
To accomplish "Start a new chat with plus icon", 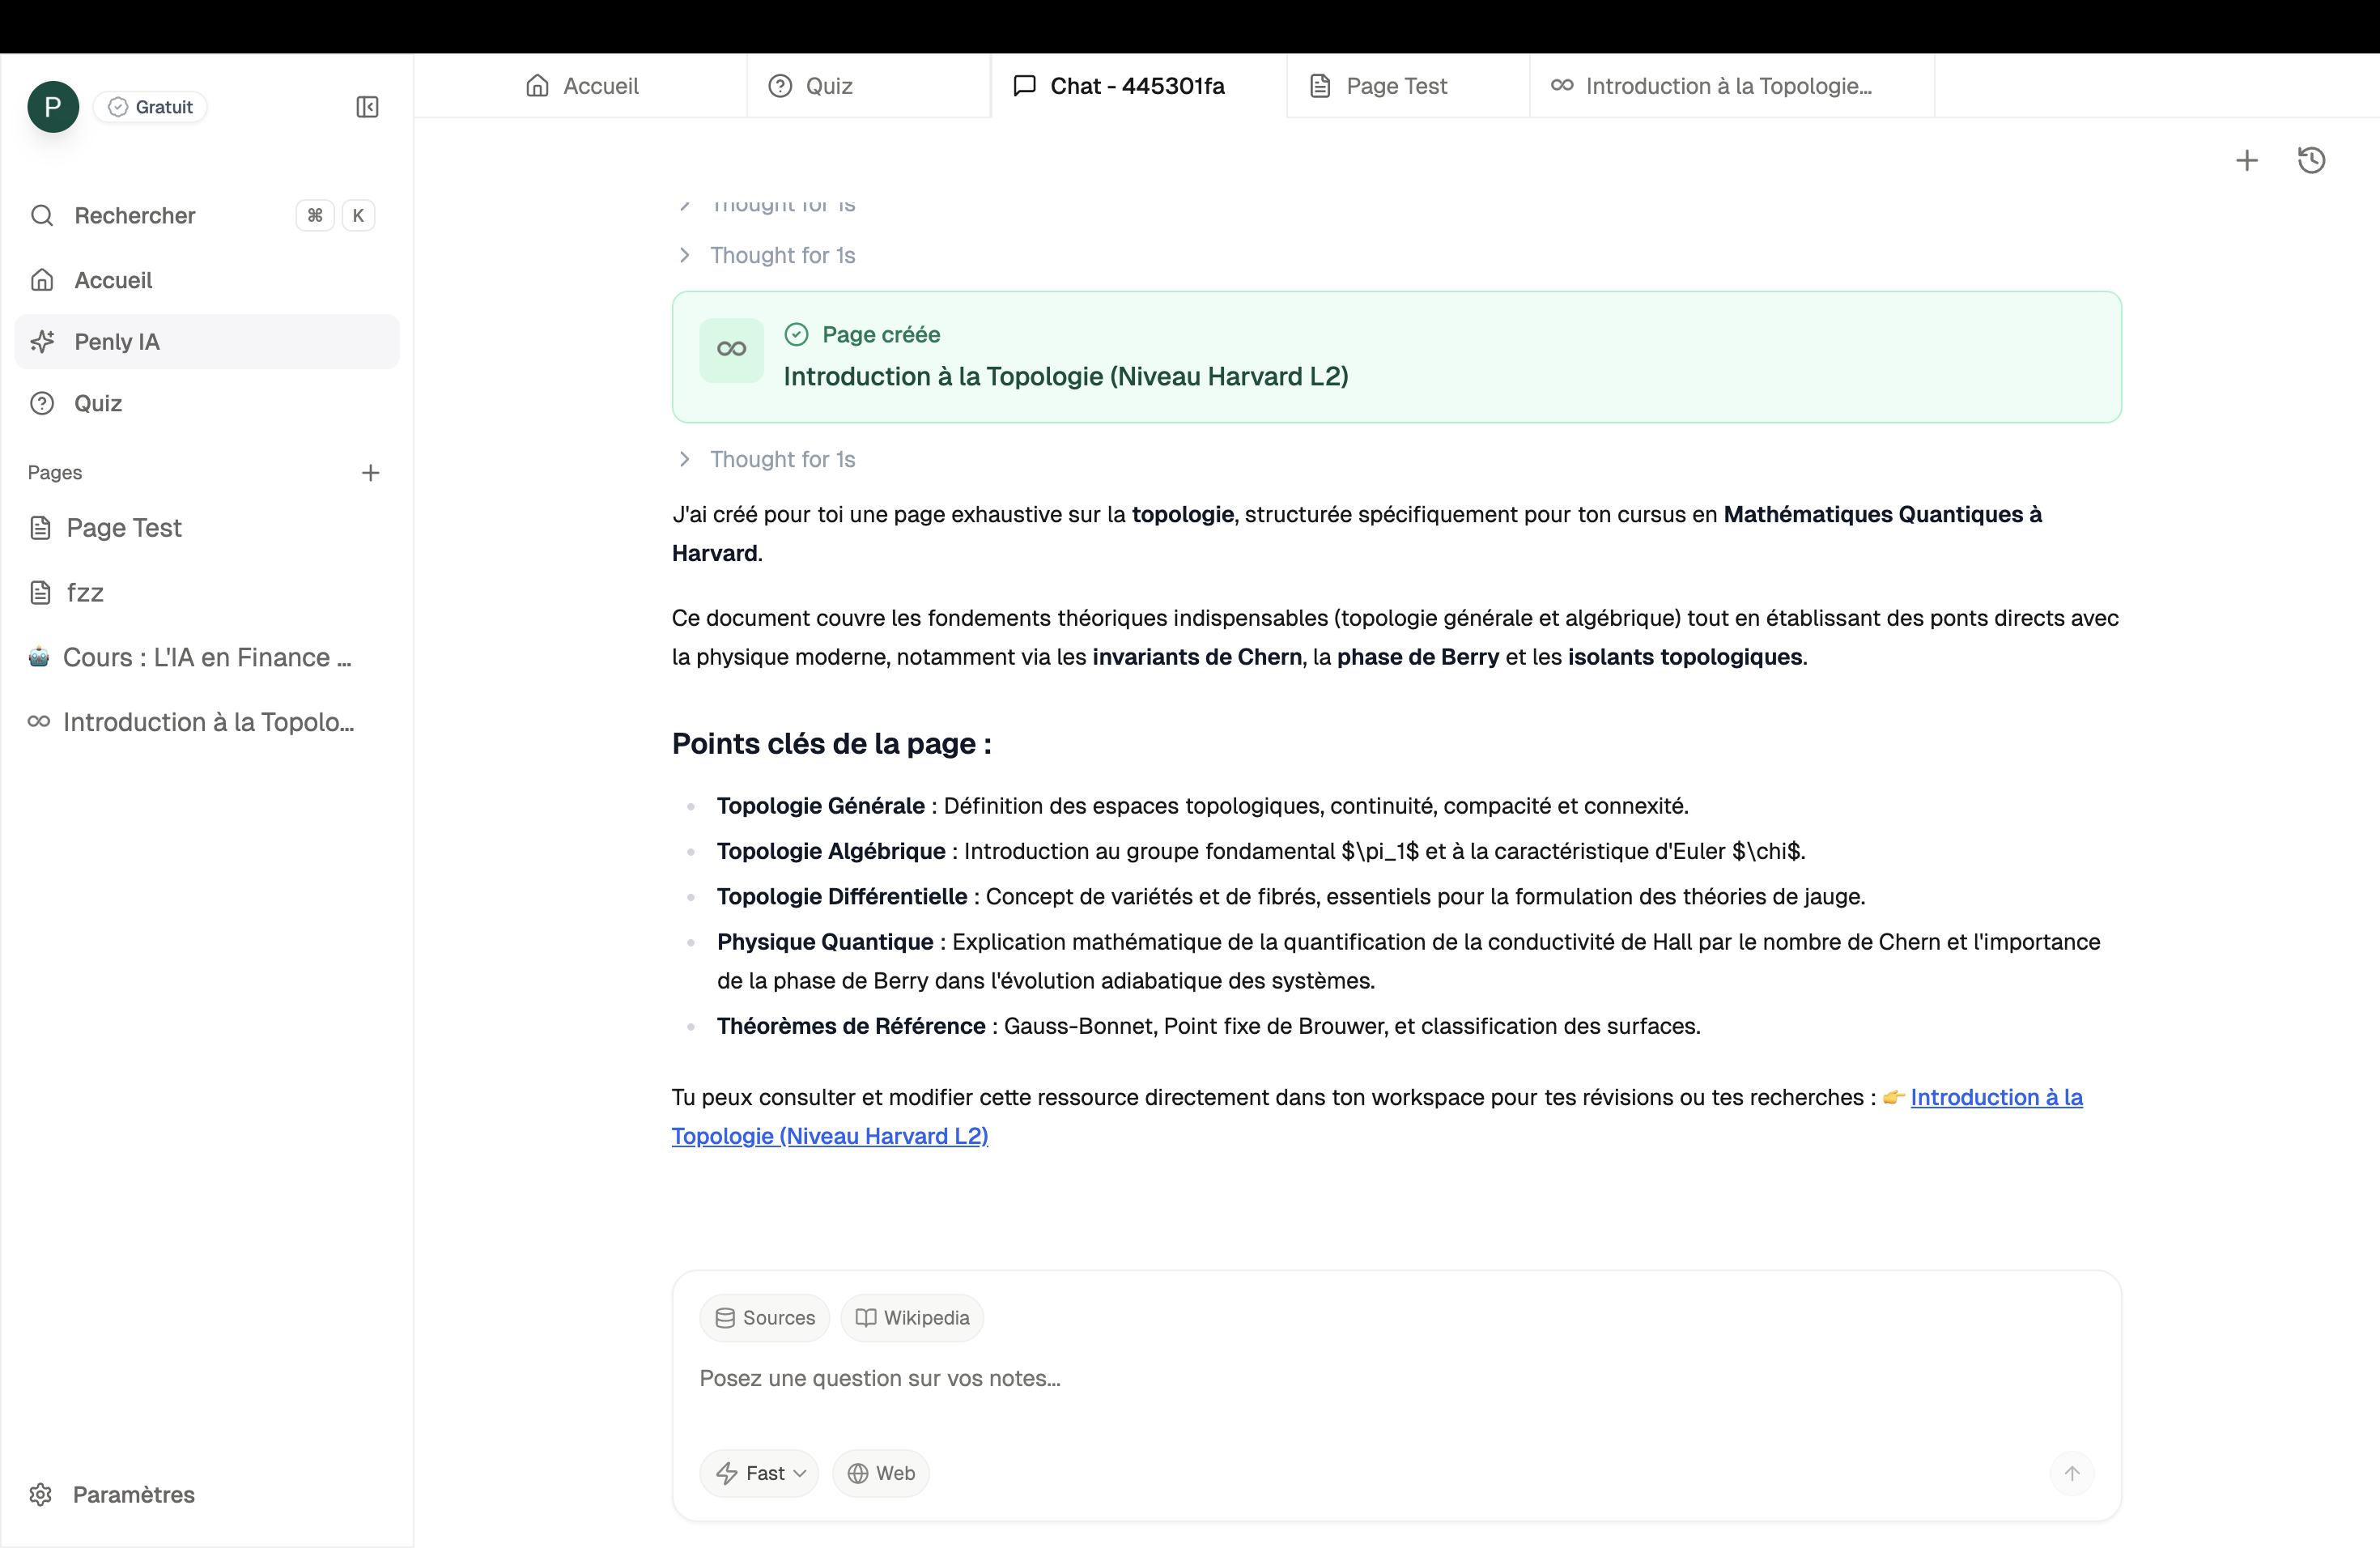I will point(2246,160).
